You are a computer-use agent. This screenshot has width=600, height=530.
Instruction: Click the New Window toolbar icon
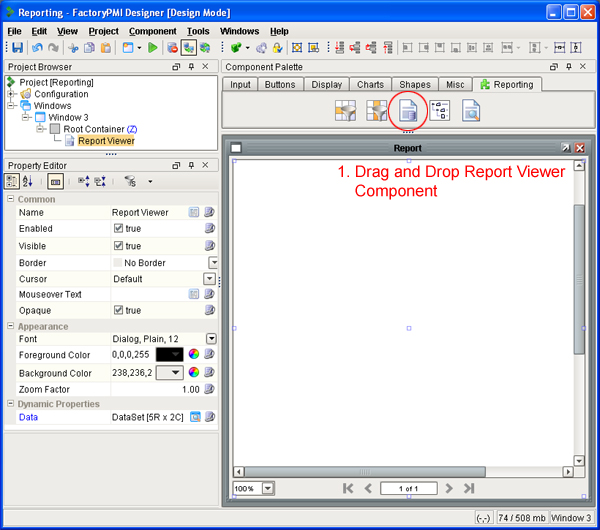click(128, 47)
